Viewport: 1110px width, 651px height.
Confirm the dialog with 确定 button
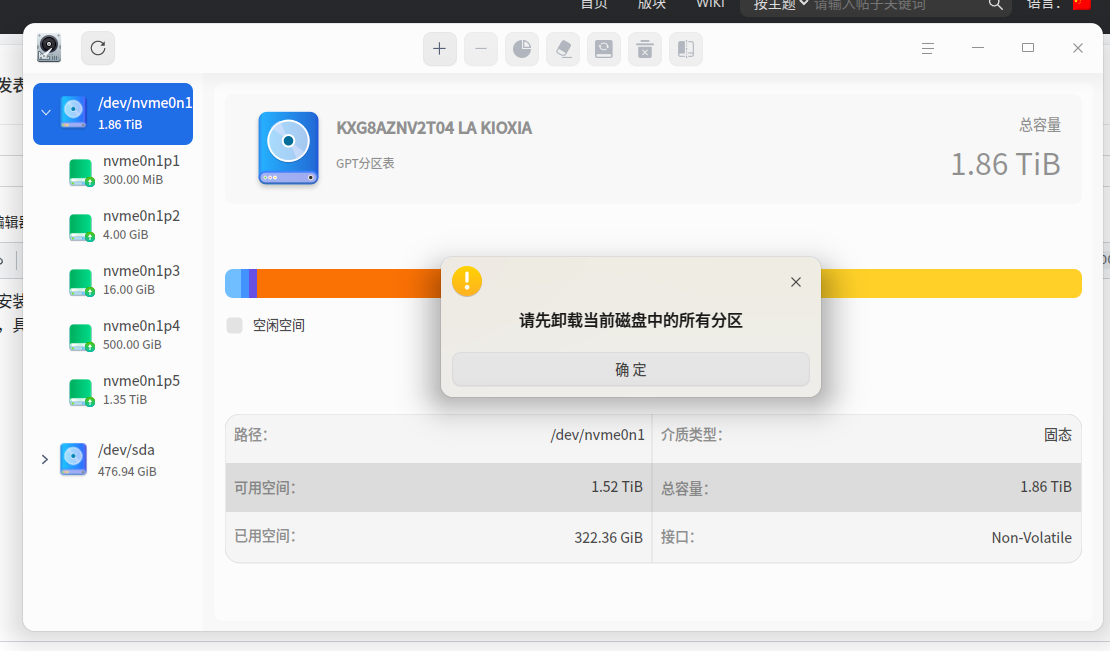[631, 369]
